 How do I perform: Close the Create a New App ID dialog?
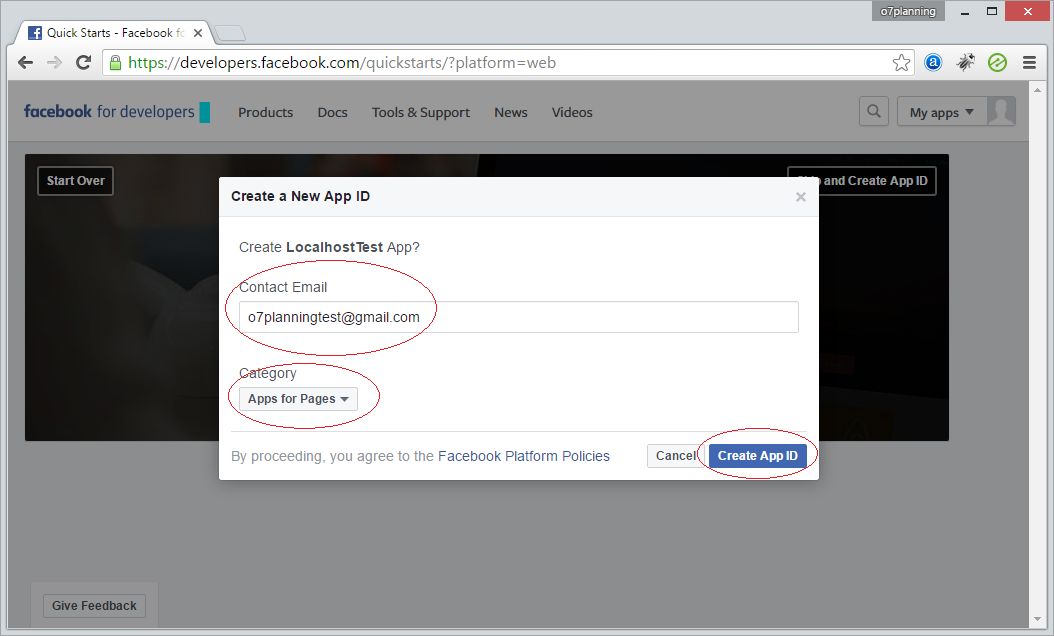(x=801, y=197)
